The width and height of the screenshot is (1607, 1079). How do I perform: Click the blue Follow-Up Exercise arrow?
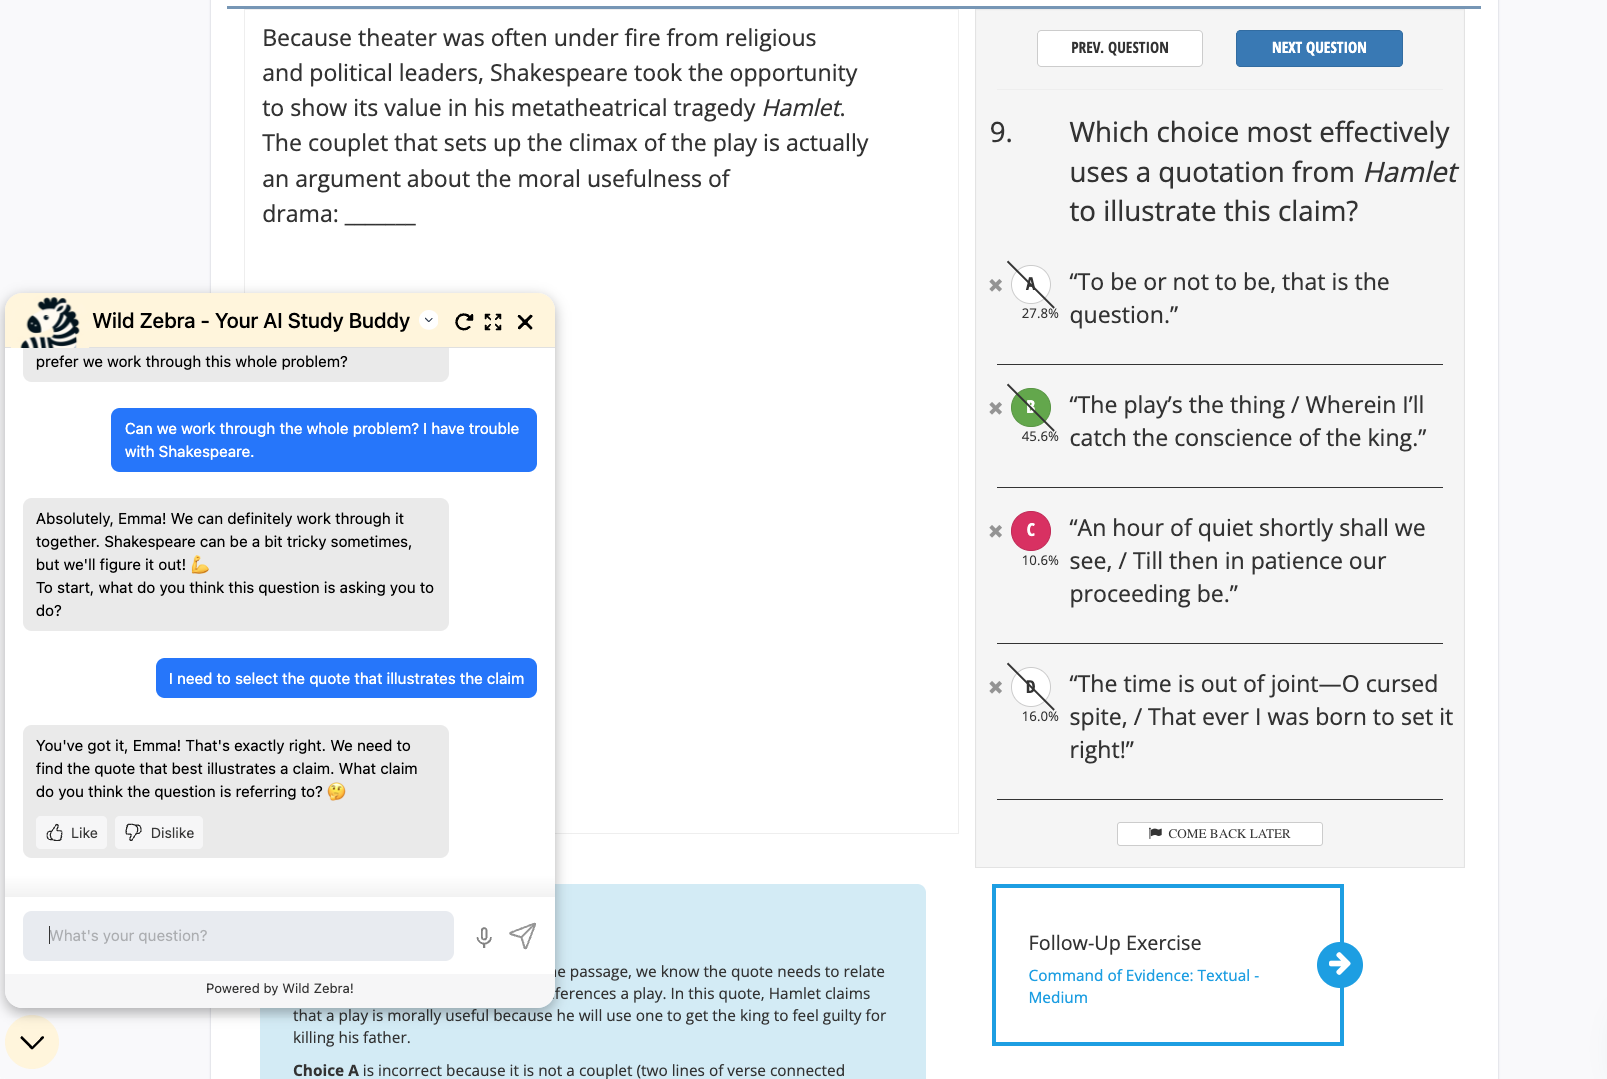(1339, 965)
